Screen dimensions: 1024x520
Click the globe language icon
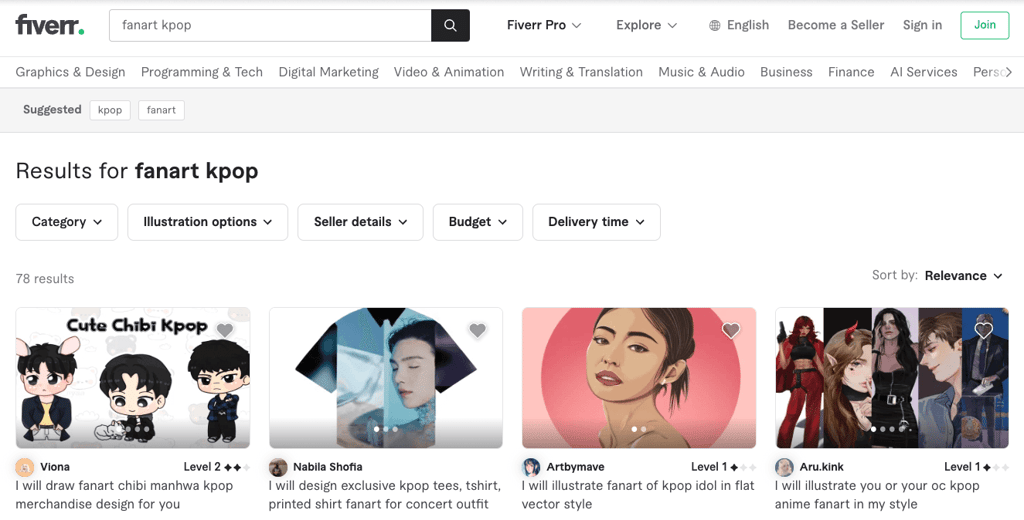pos(715,25)
